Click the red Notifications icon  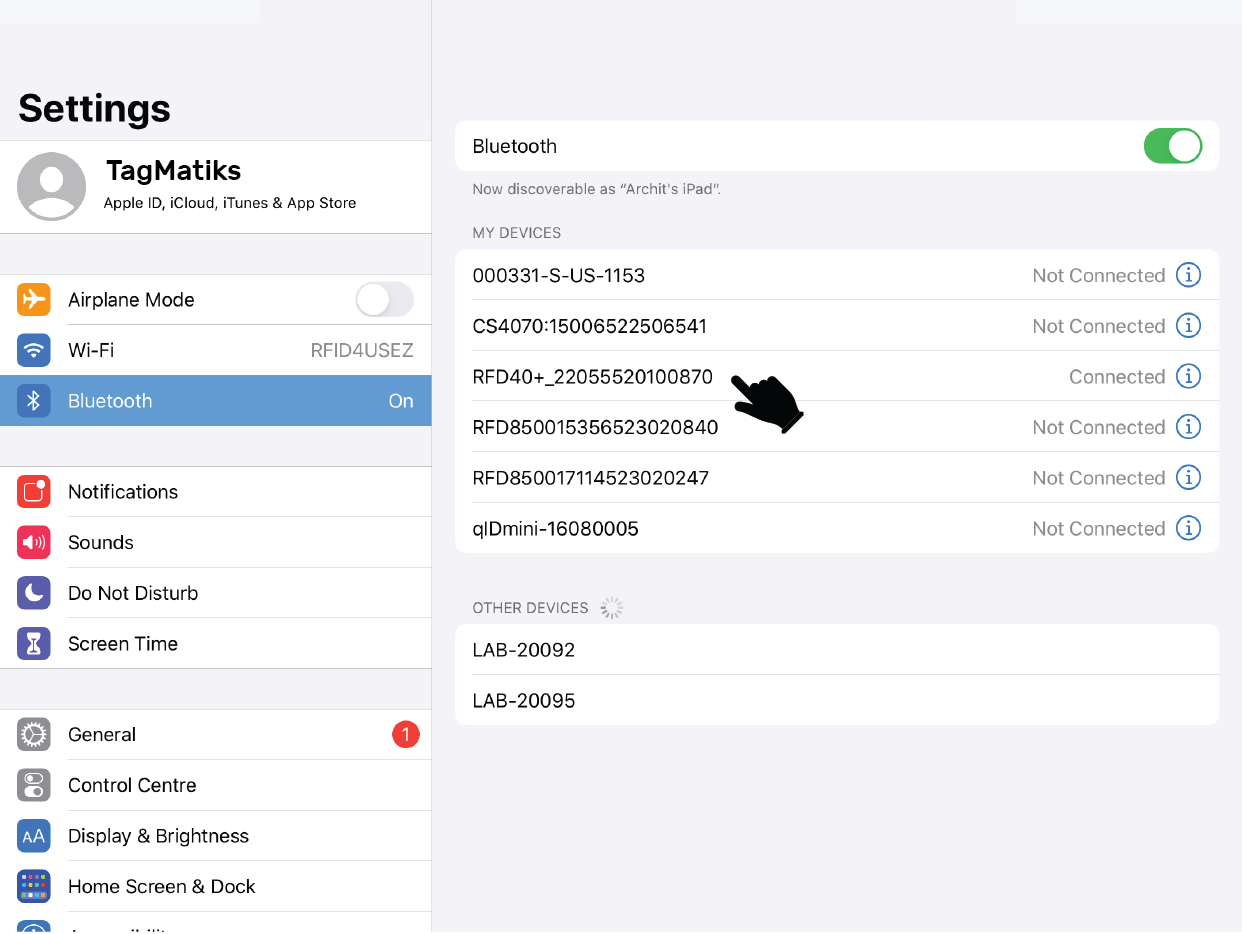(x=34, y=491)
